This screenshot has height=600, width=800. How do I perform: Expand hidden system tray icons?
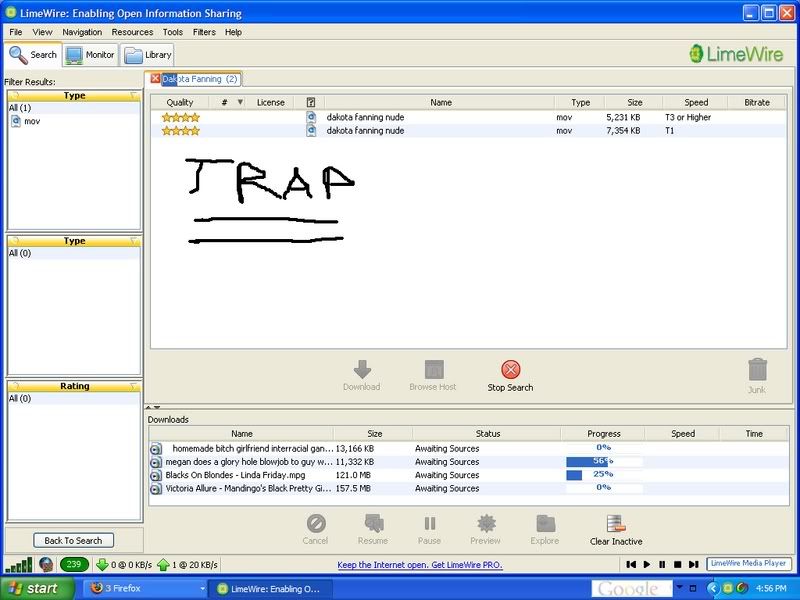tap(713, 588)
